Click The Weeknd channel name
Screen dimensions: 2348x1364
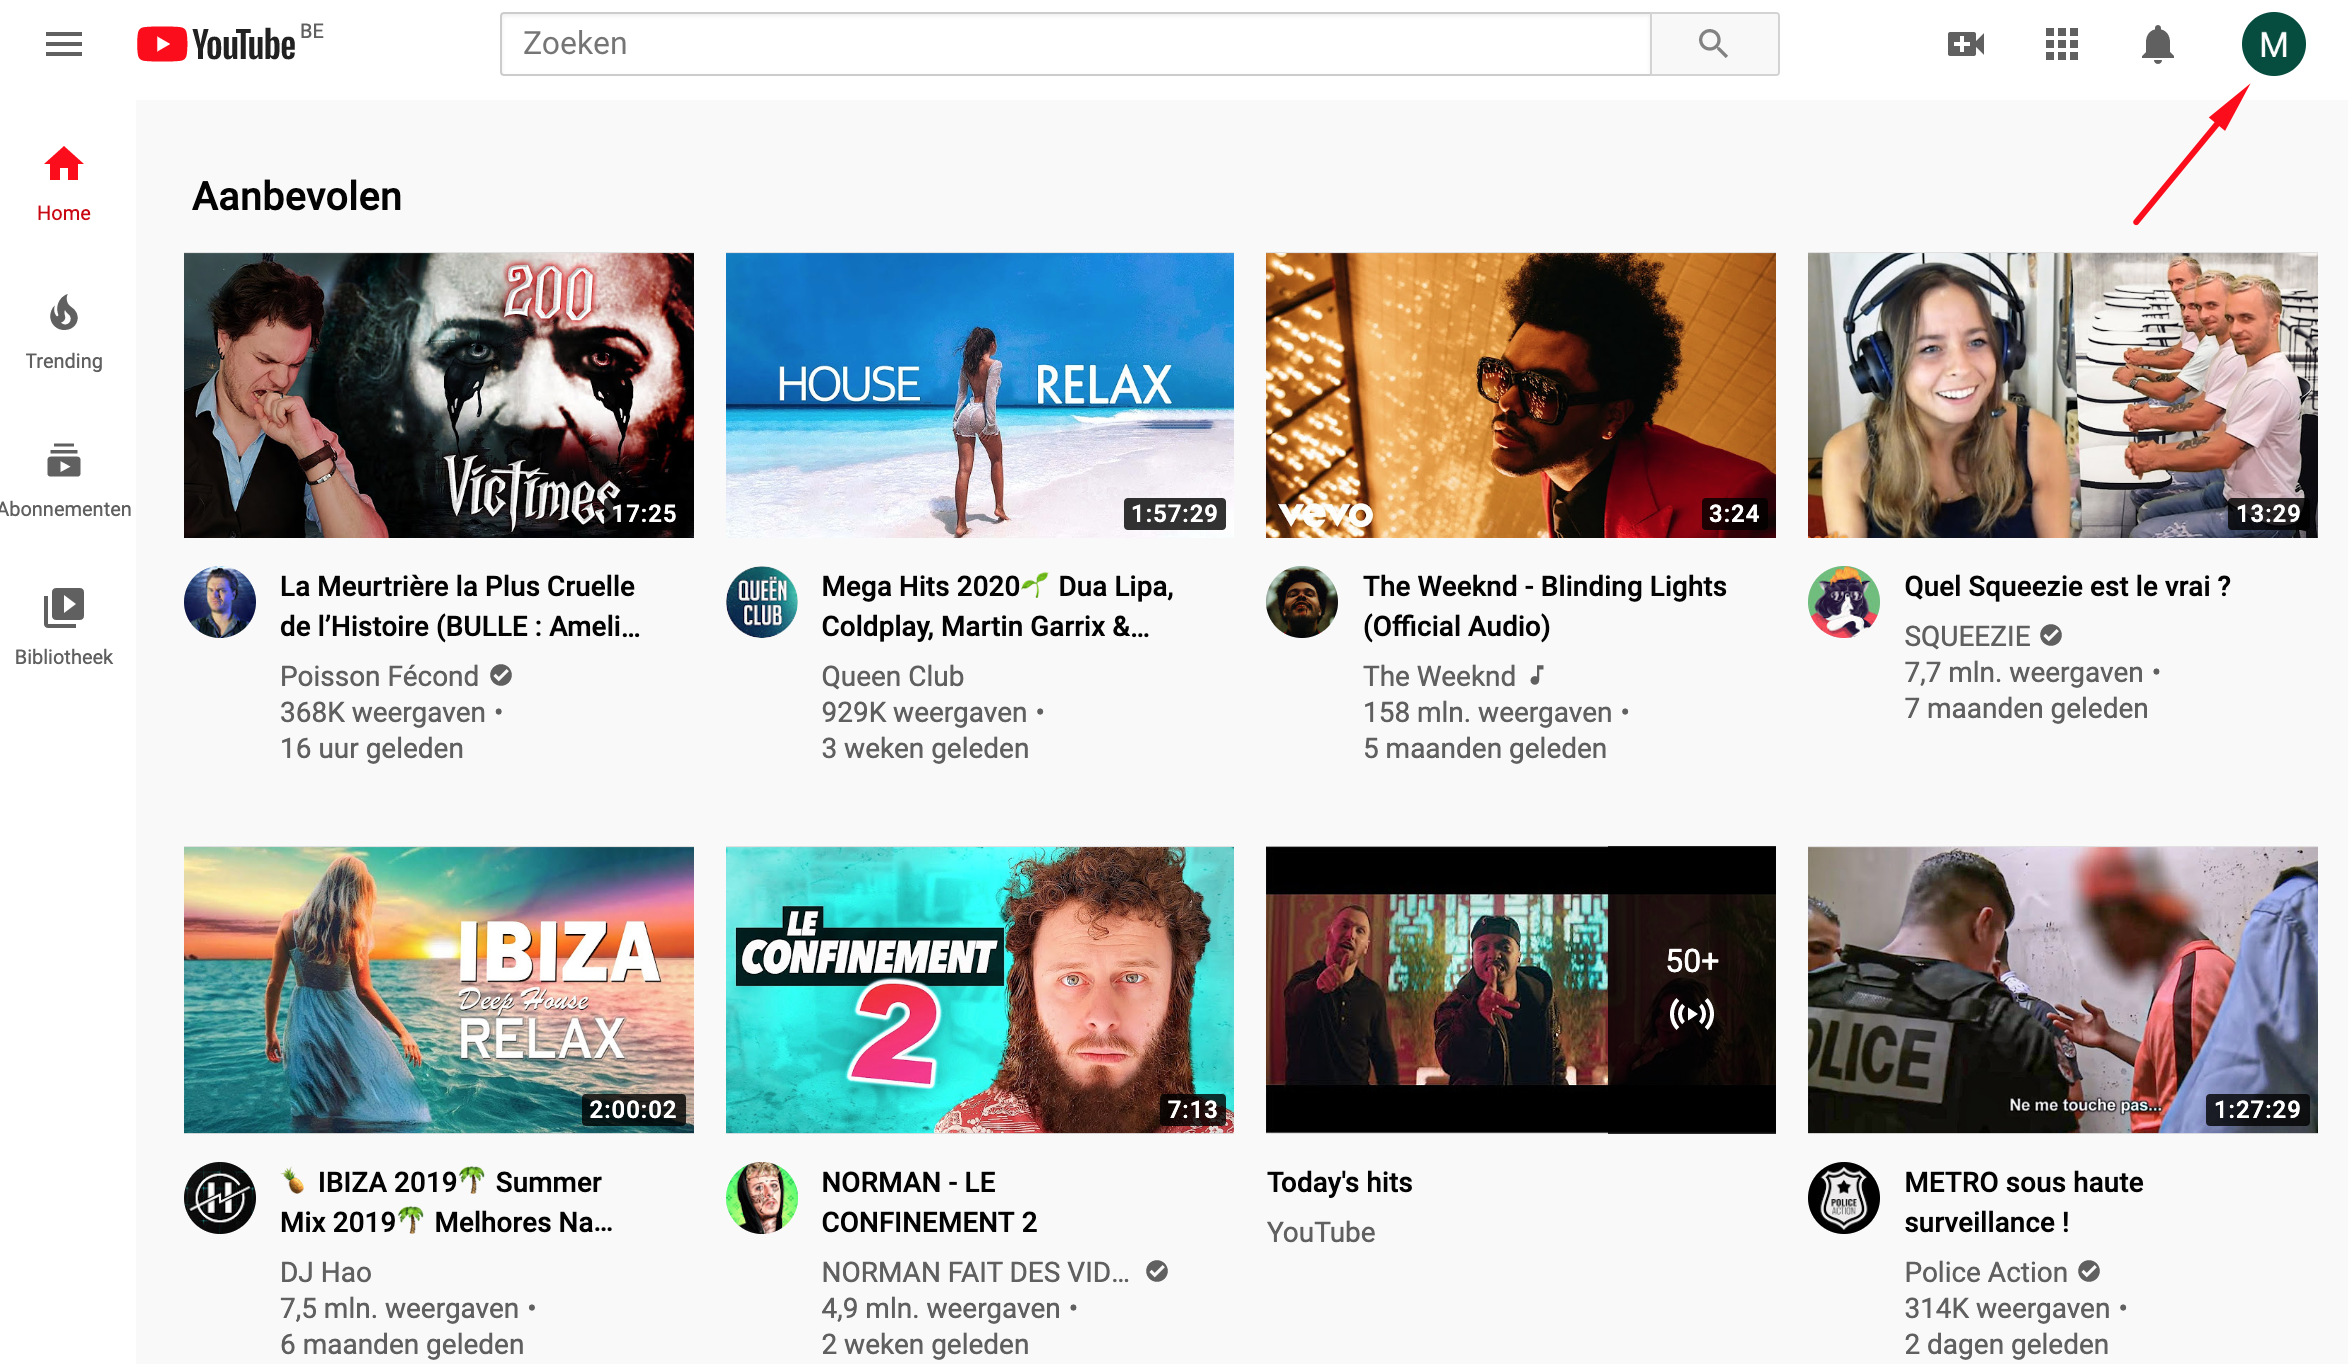[x=1439, y=676]
